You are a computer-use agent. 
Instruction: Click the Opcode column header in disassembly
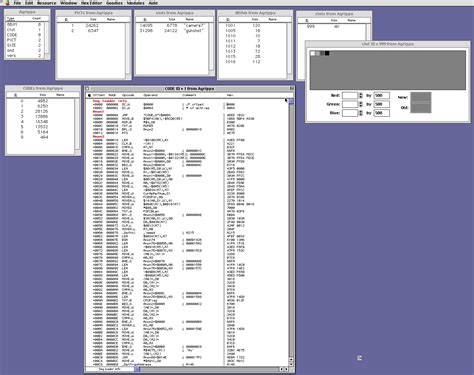[128, 95]
